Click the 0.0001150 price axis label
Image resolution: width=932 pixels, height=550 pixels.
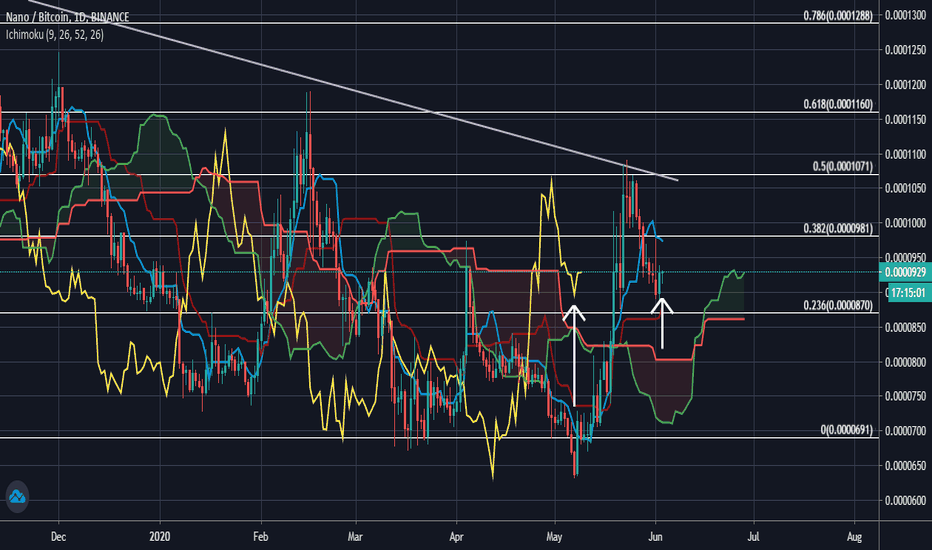[x=905, y=120]
